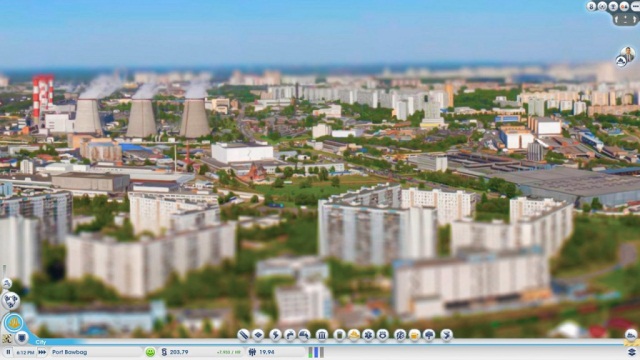Click the center camera zoom control
This screenshot has width=640, height=360.
coord(625,19)
